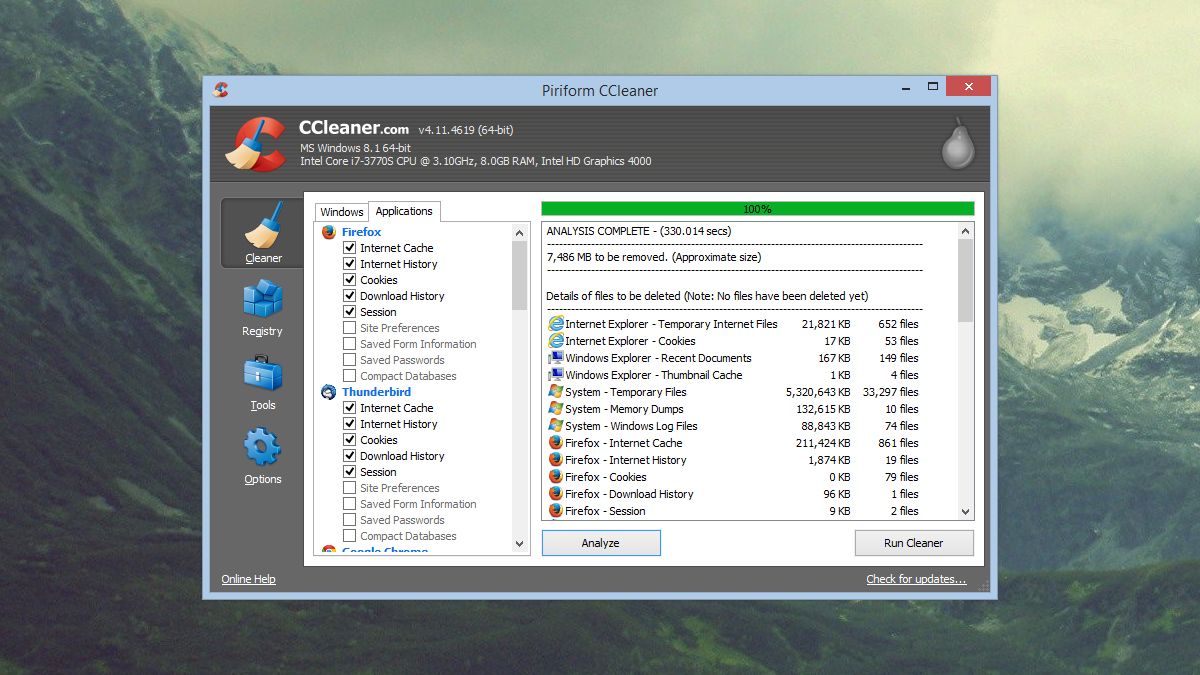Uncheck Thunderbird Internet Cache

click(x=349, y=407)
